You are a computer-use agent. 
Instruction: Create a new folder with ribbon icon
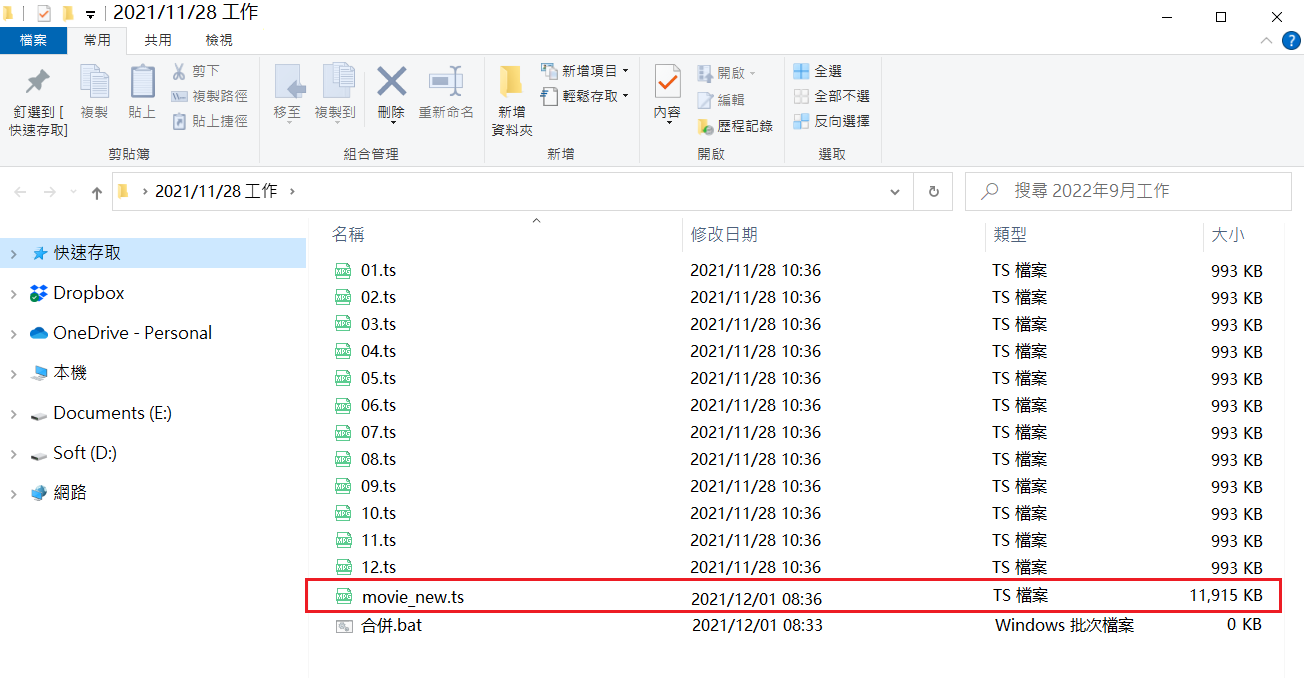(x=512, y=82)
